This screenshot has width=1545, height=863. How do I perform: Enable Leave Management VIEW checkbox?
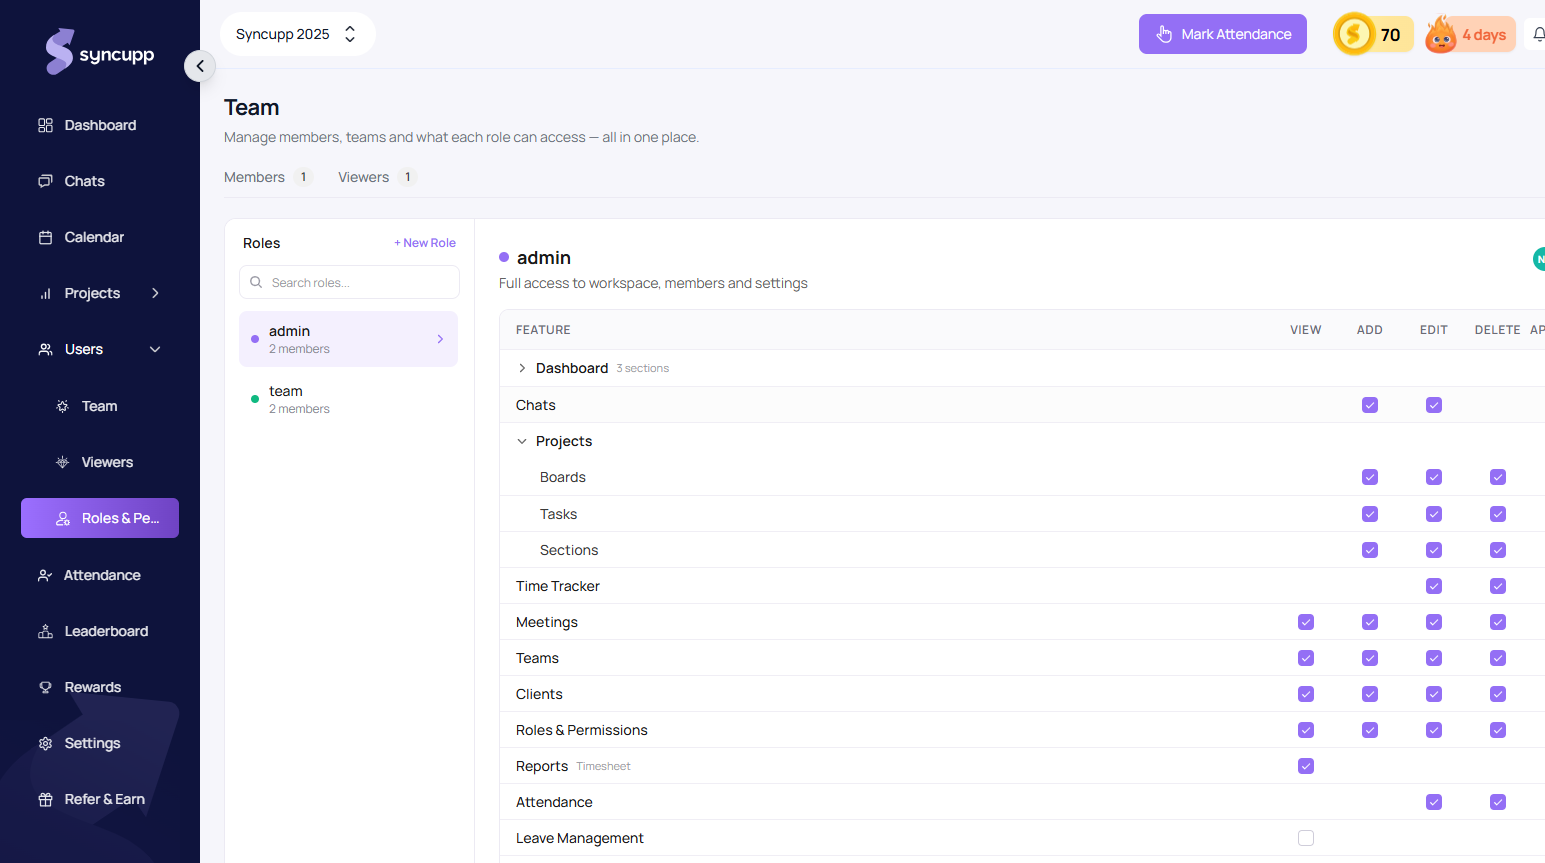(x=1306, y=838)
